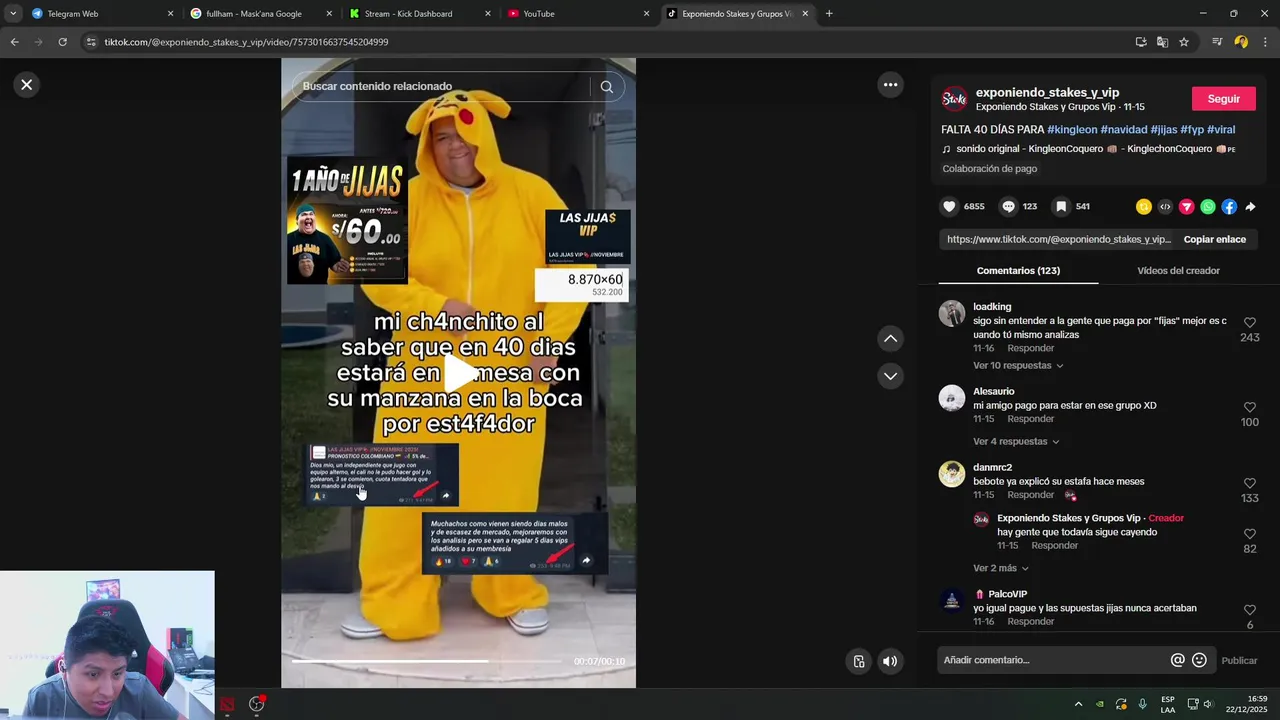Open the tab search dropdown arrow
The image size is (1280, 720).
pyautogui.click(x=13, y=14)
